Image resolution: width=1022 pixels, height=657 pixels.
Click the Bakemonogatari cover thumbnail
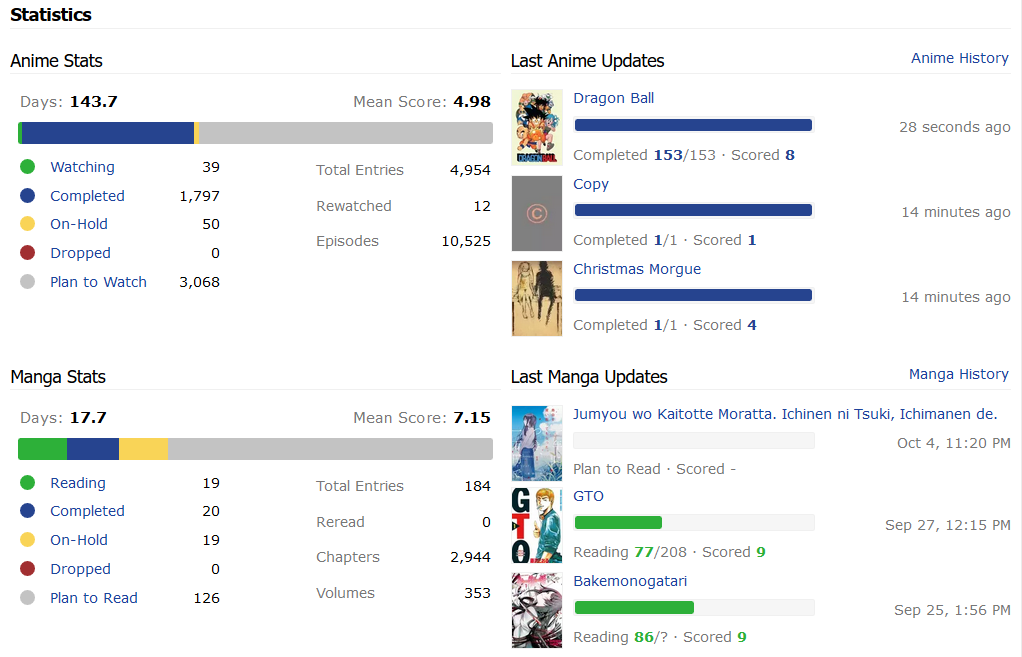(537, 610)
